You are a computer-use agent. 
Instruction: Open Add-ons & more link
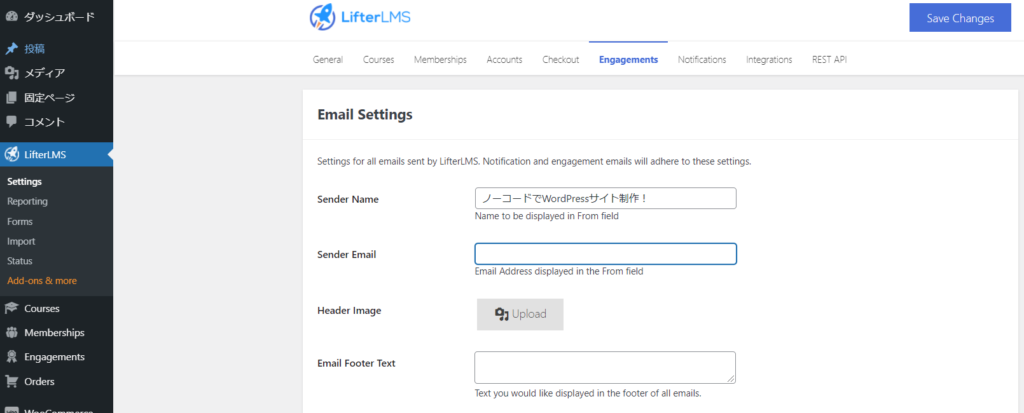click(x=42, y=280)
